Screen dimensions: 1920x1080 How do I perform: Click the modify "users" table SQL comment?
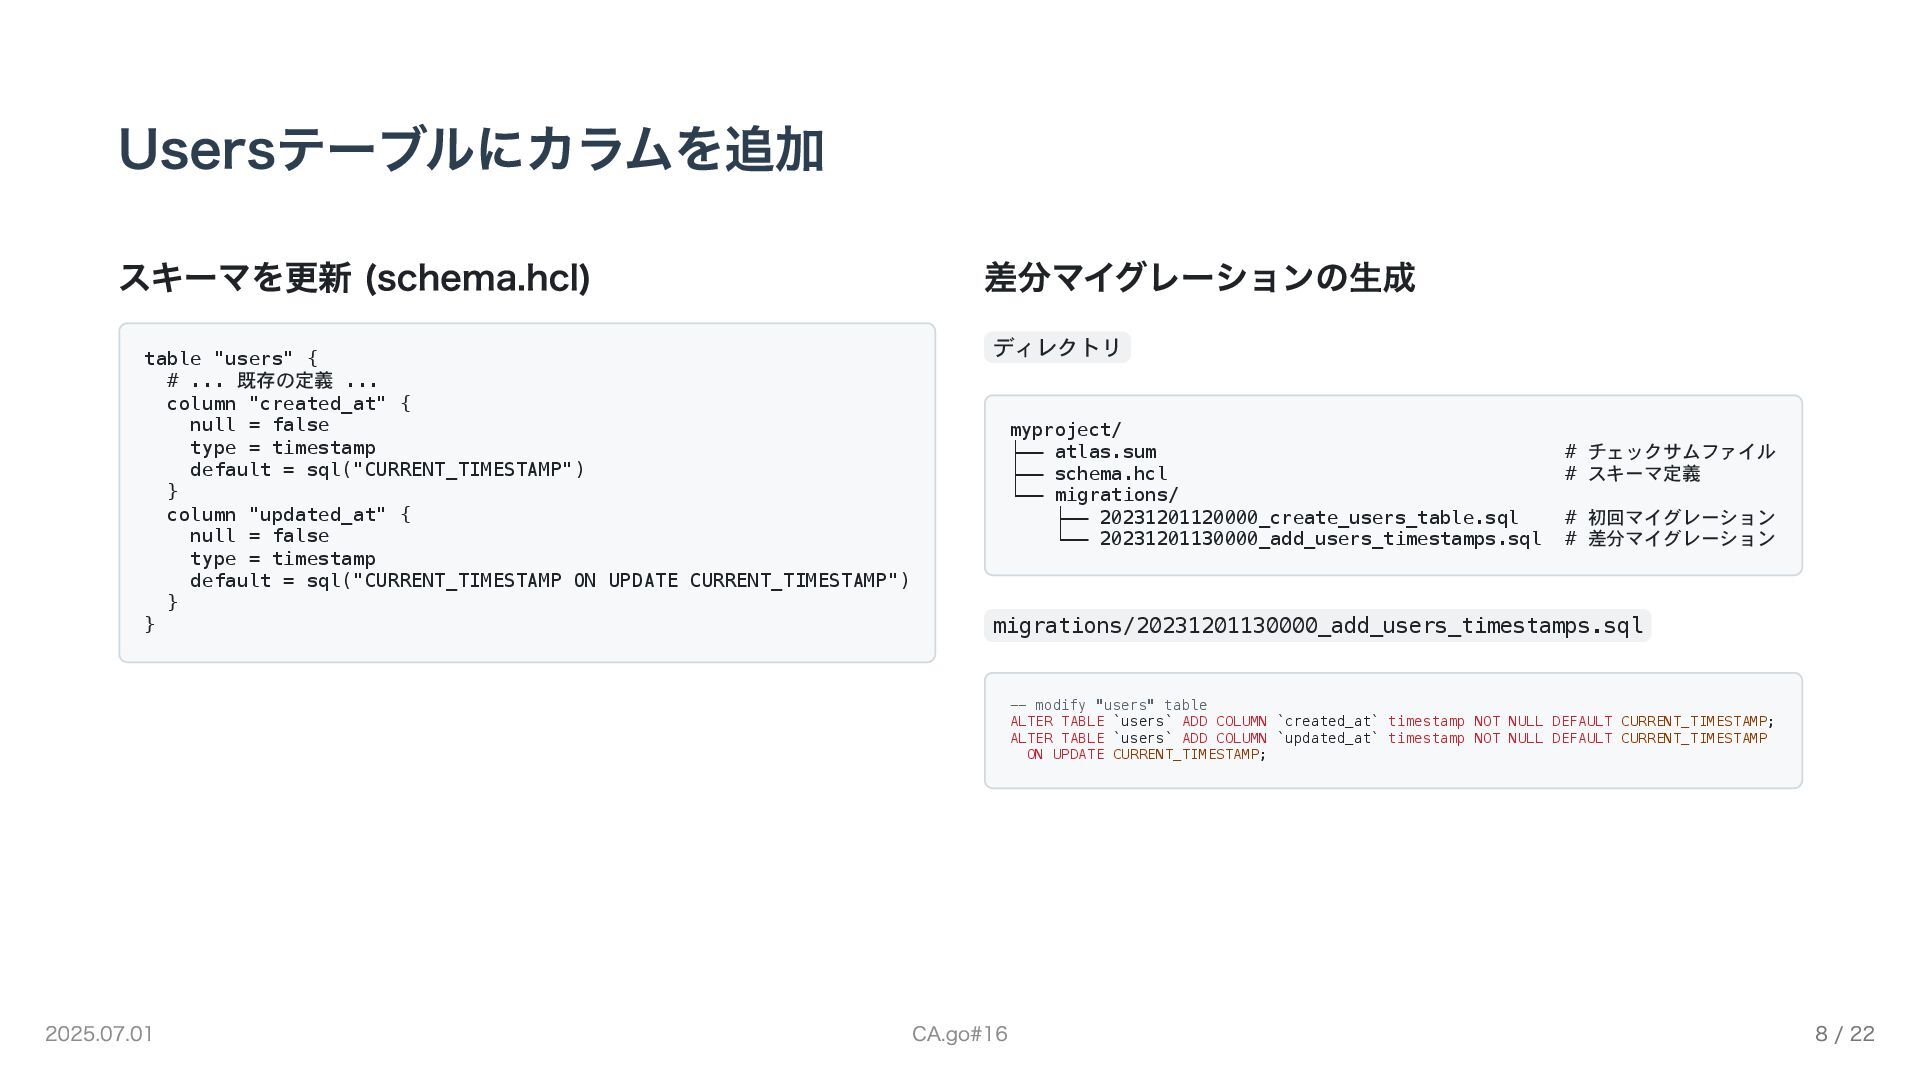point(1108,705)
